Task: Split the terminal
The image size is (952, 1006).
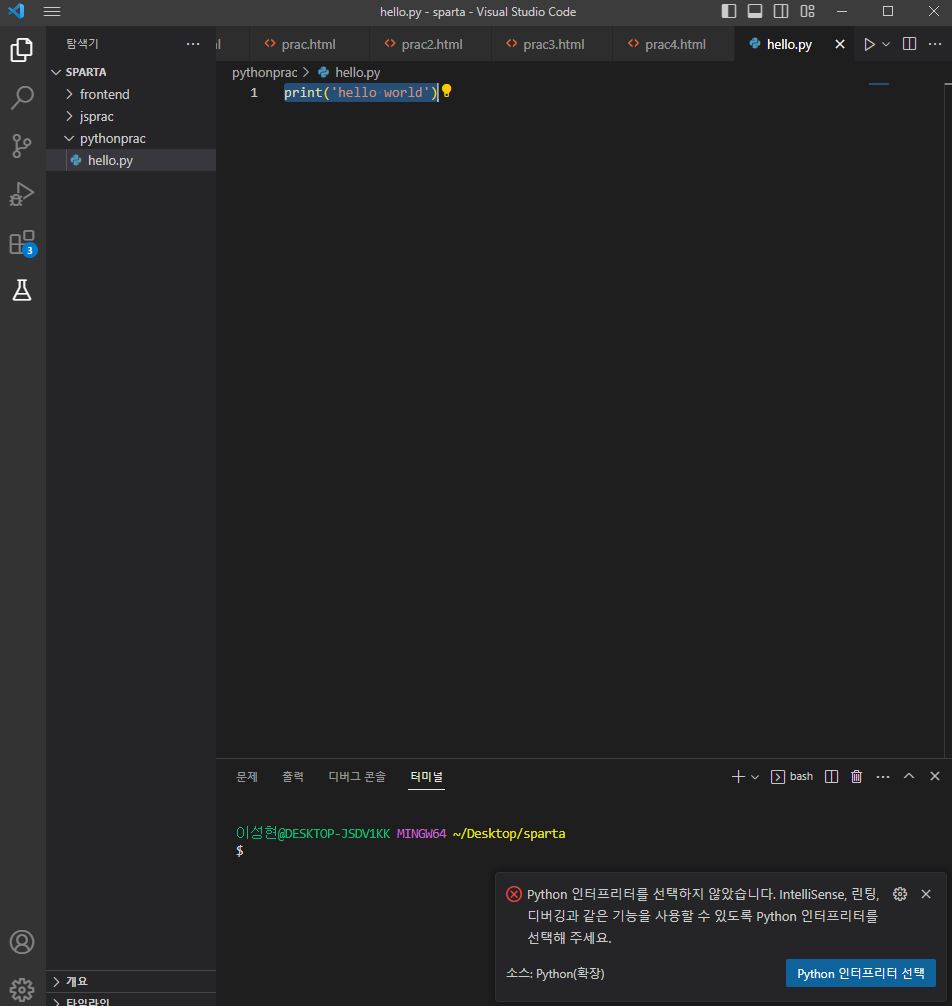Action: point(831,776)
